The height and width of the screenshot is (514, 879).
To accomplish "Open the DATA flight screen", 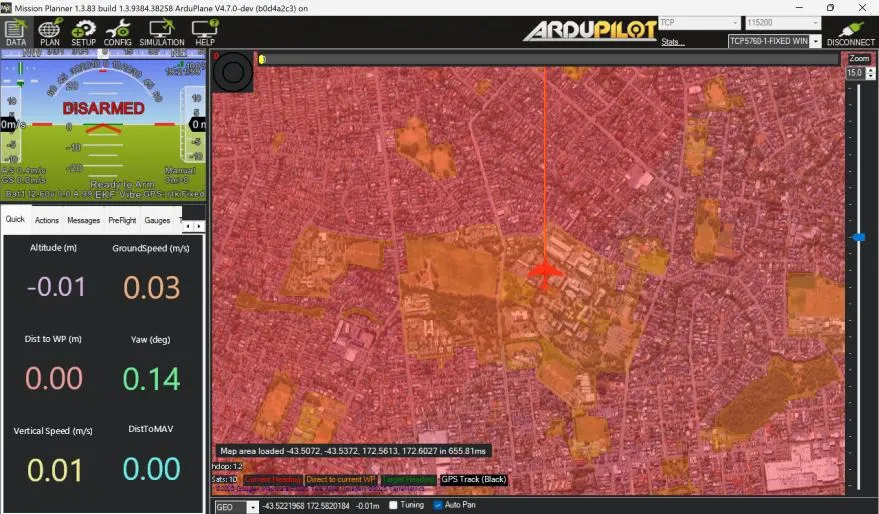I will (16, 33).
